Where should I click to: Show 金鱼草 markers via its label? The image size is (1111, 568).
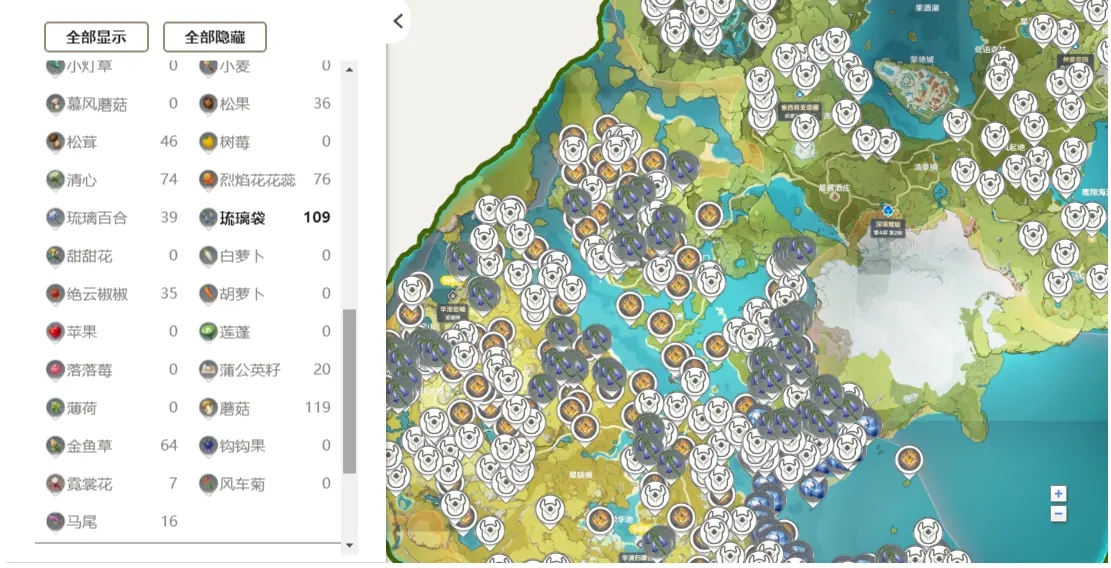coord(92,446)
